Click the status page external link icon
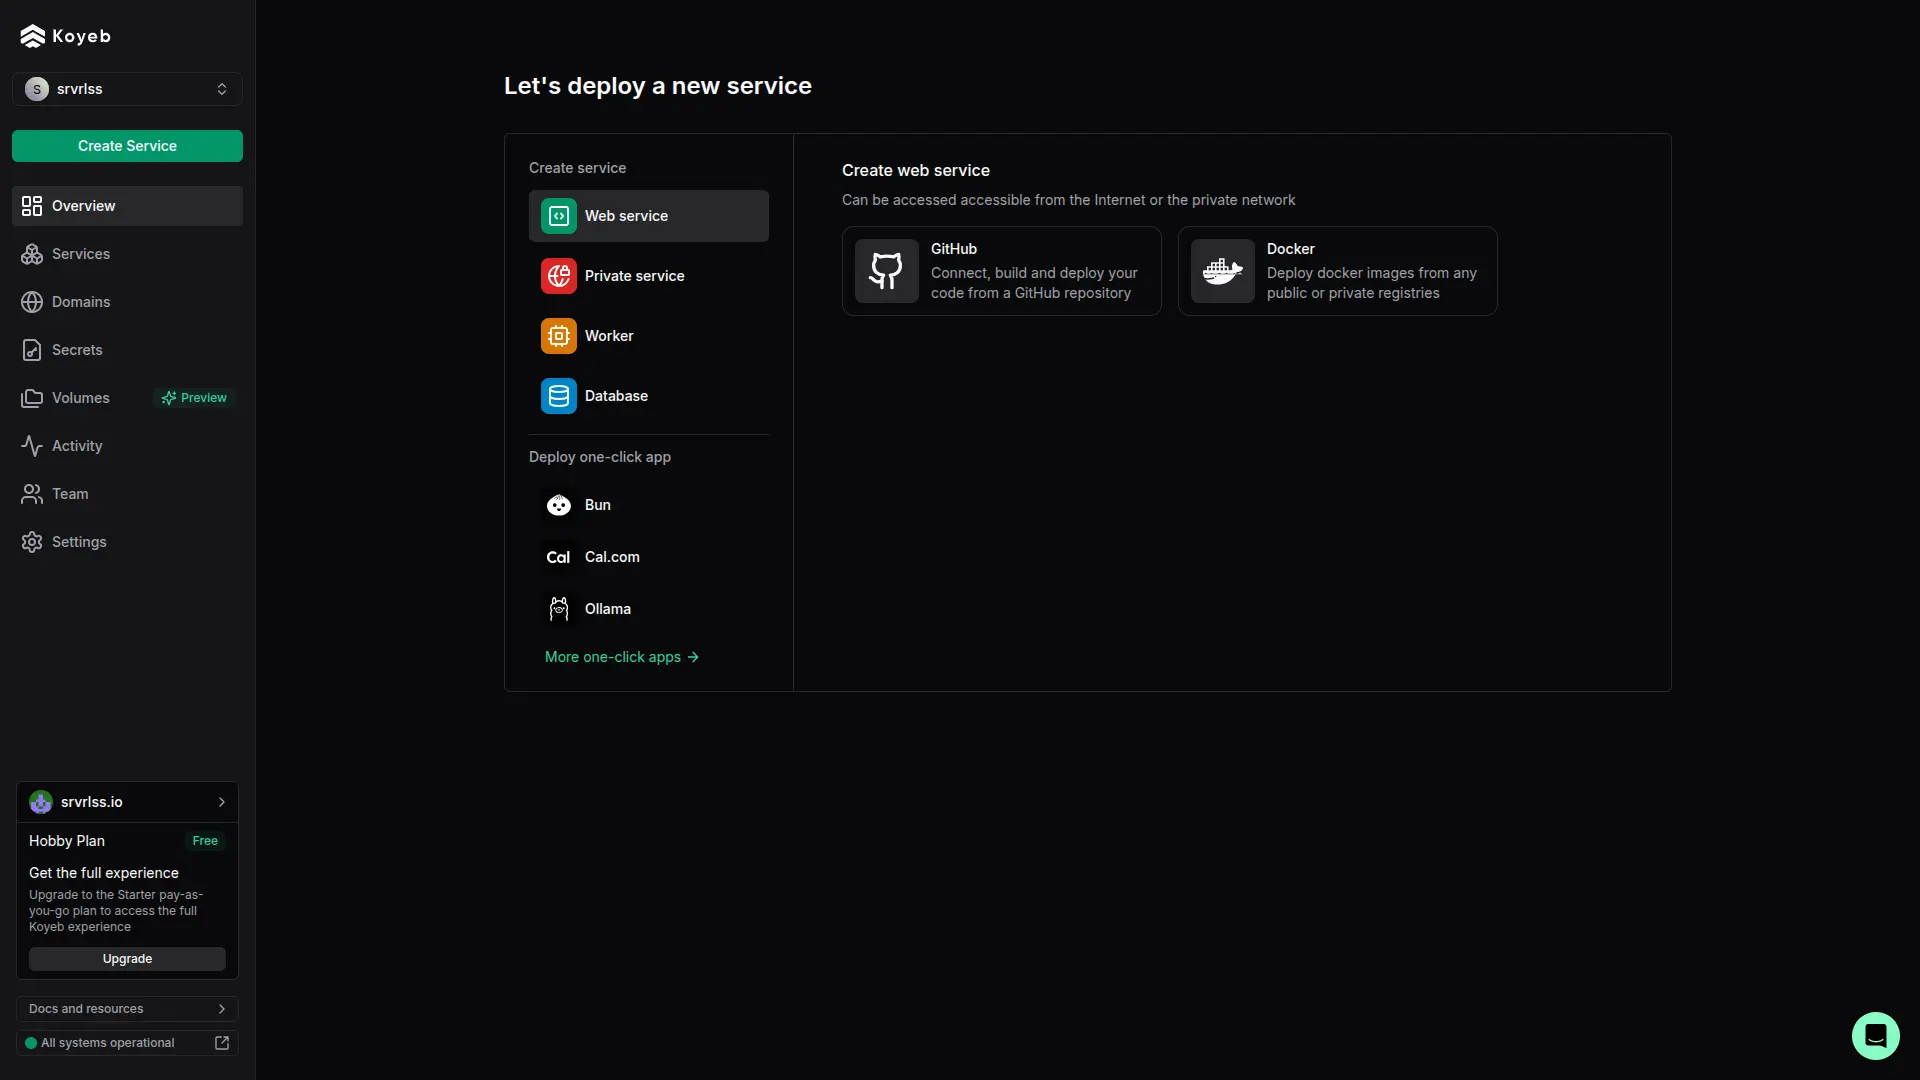Screen dimensions: 1920x1080 click(222, 1043)
